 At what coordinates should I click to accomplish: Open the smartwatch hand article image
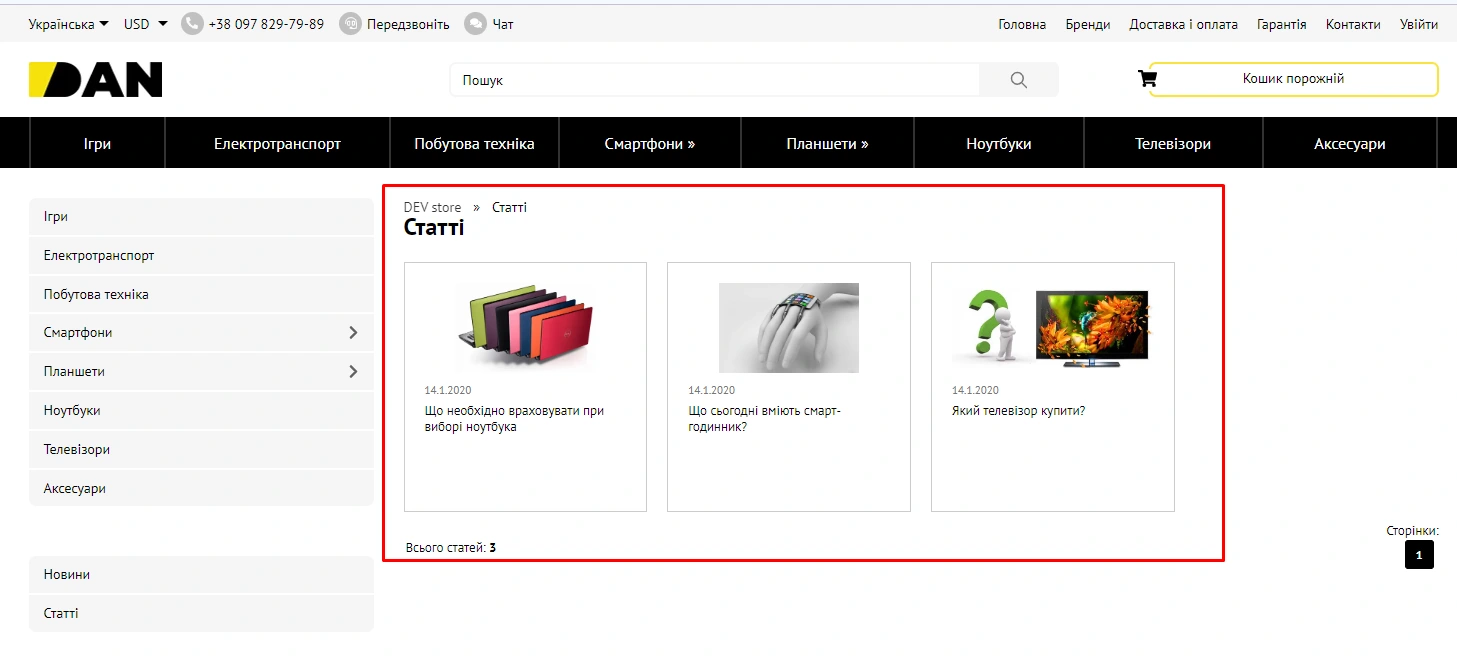click(x=788, y=327)
